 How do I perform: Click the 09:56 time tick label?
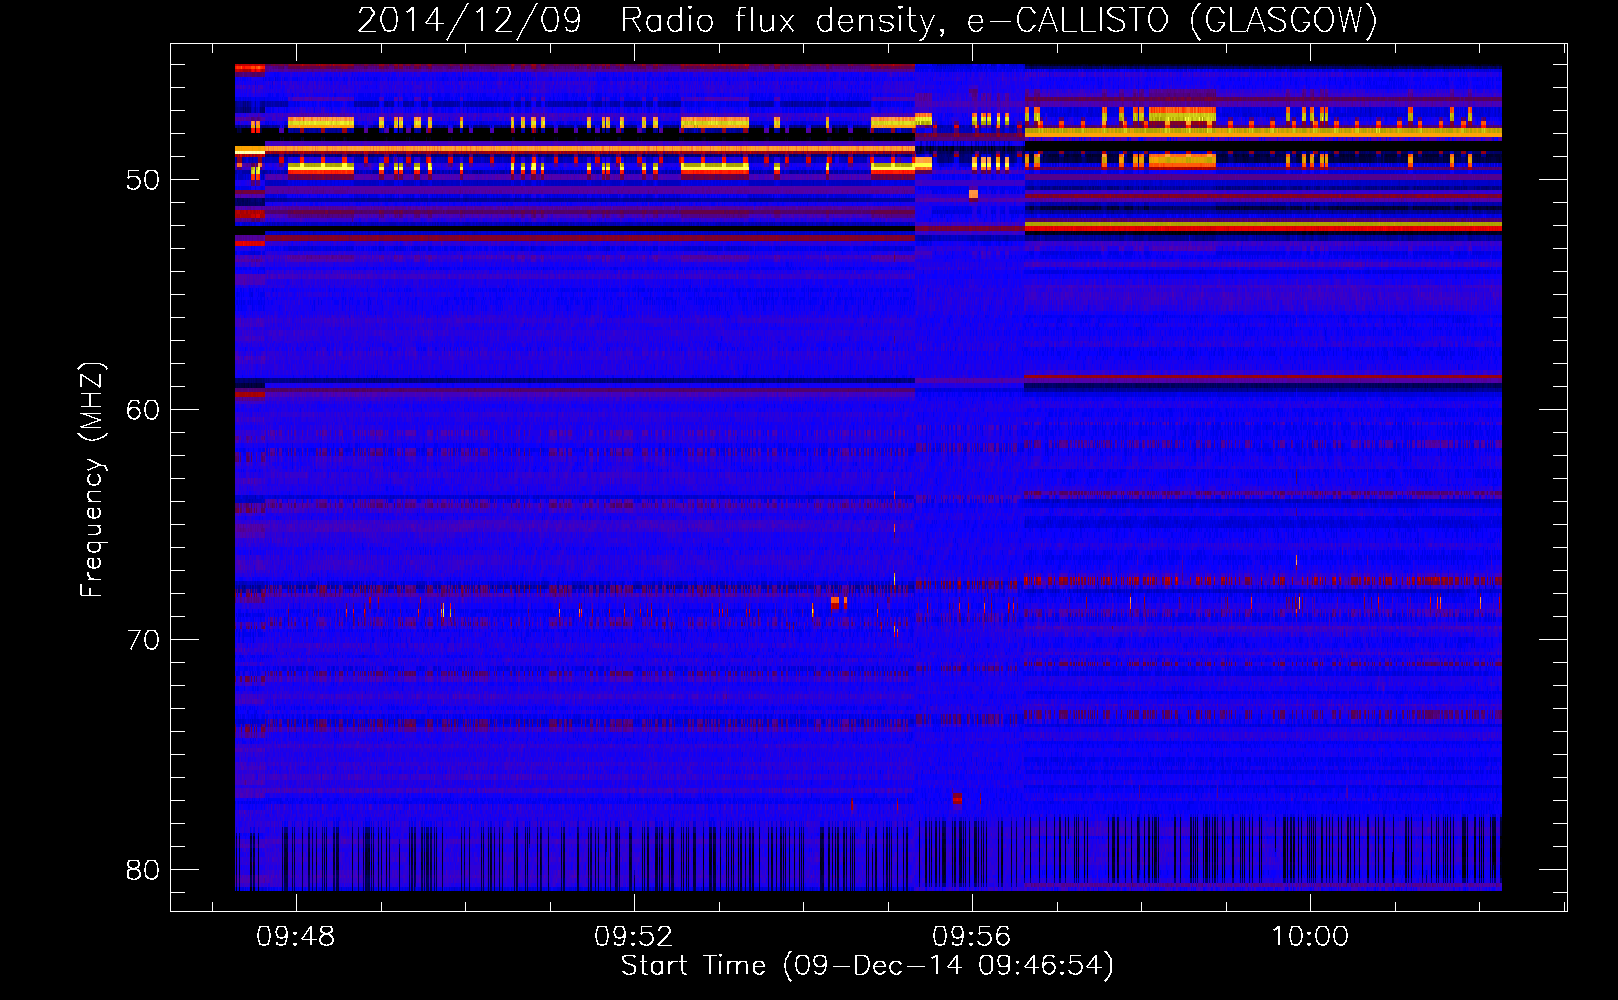(x=972, y=937)
